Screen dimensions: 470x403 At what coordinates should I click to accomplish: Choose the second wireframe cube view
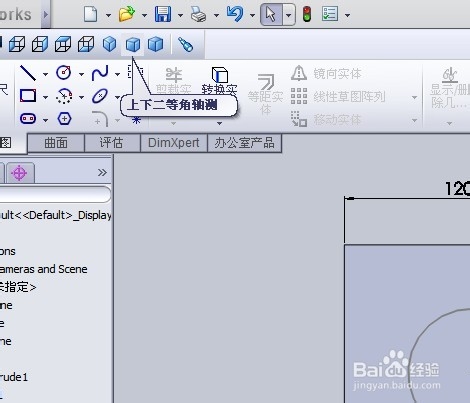[40, 44]
